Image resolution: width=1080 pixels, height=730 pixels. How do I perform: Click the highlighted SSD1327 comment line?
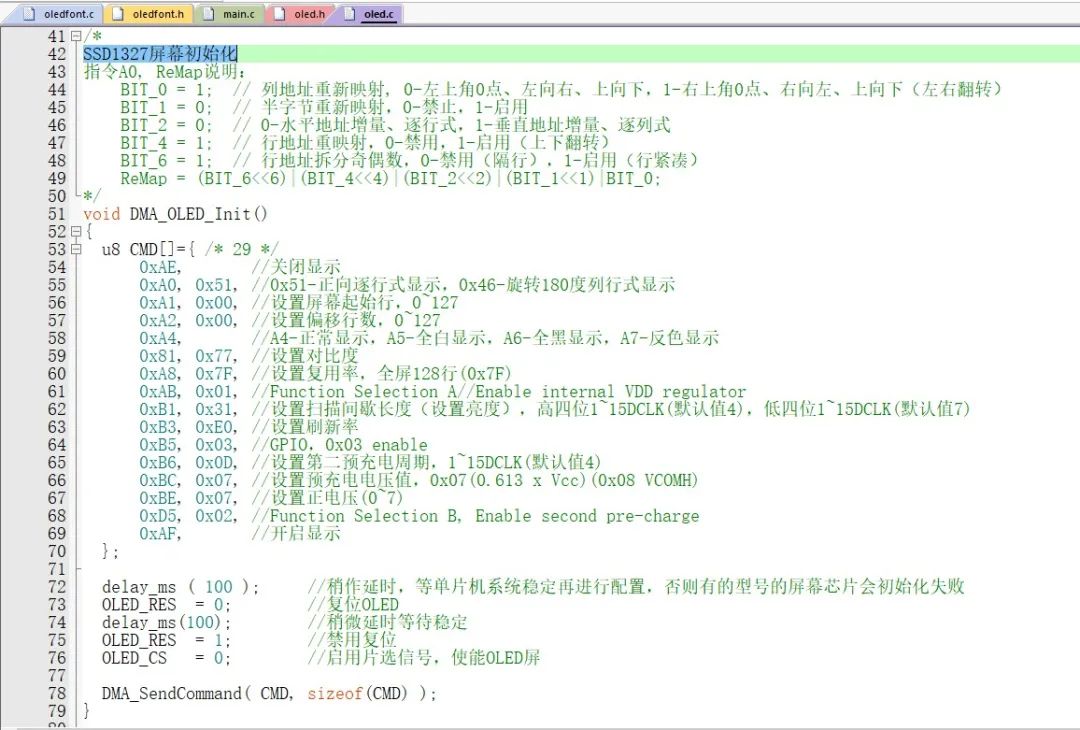160,54
